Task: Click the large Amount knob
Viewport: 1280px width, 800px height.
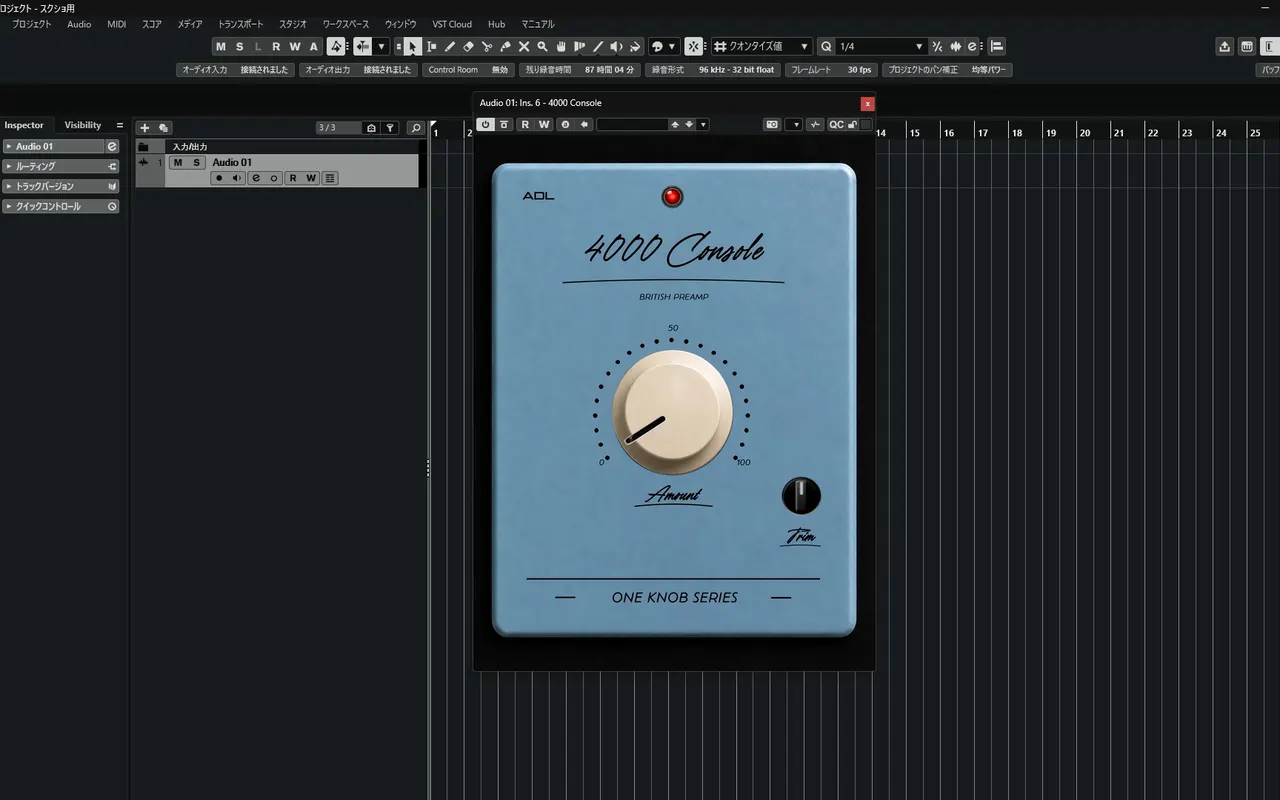Action: pos(672,412)
